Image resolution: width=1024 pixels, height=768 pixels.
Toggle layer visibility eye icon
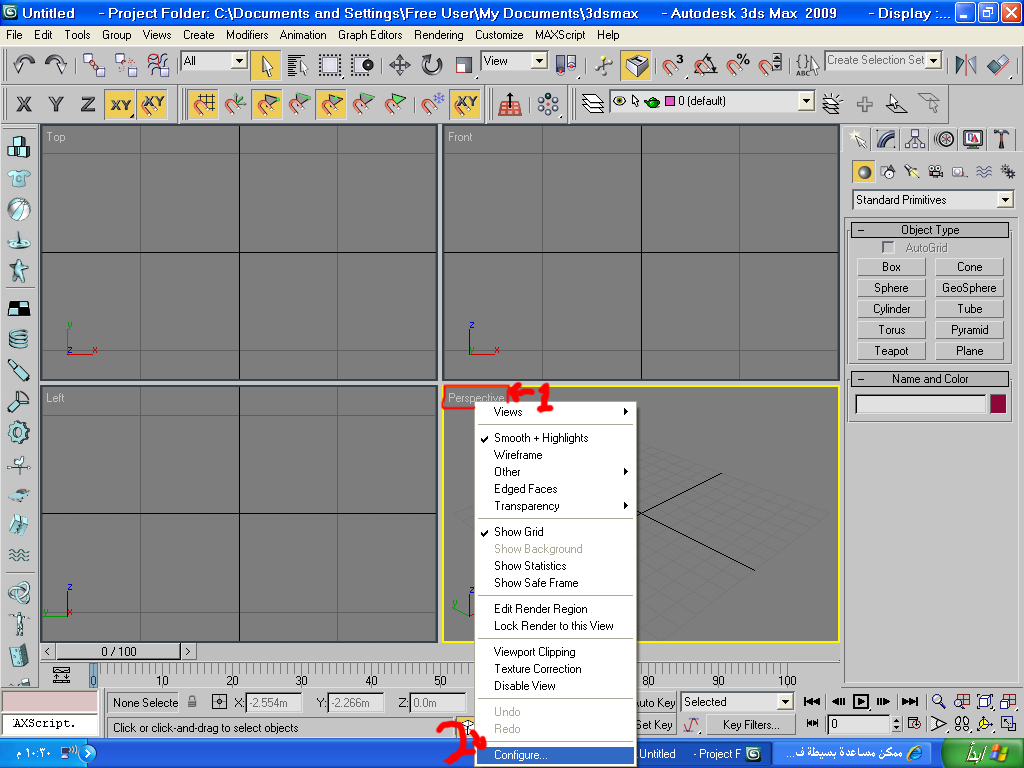tap(619, 101)
